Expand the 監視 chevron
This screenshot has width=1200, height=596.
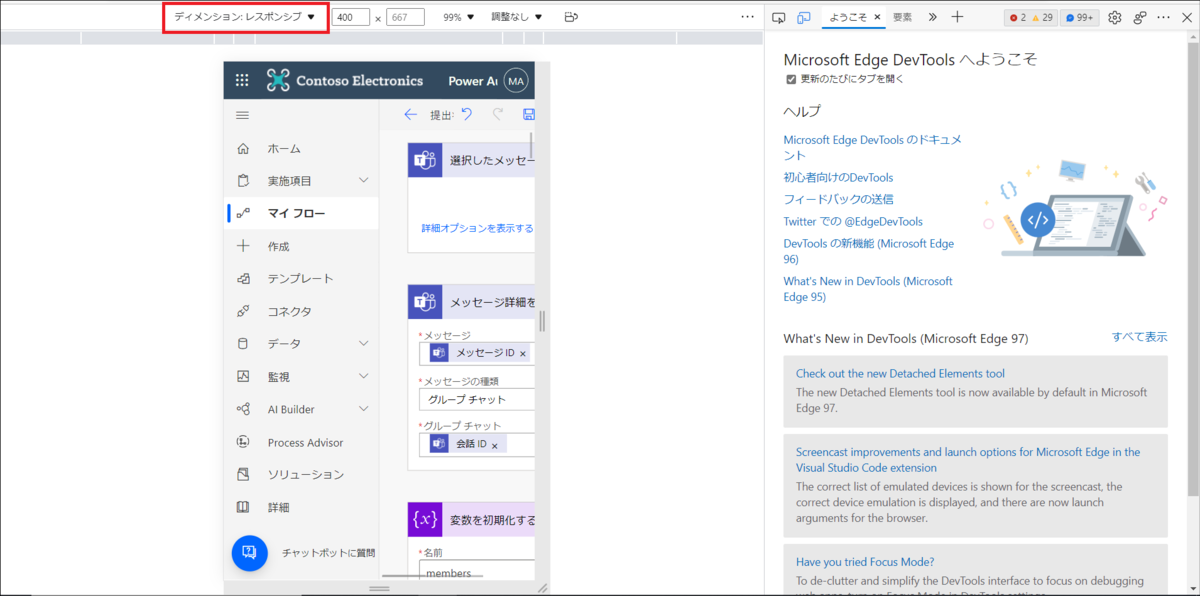coord(364,376)
